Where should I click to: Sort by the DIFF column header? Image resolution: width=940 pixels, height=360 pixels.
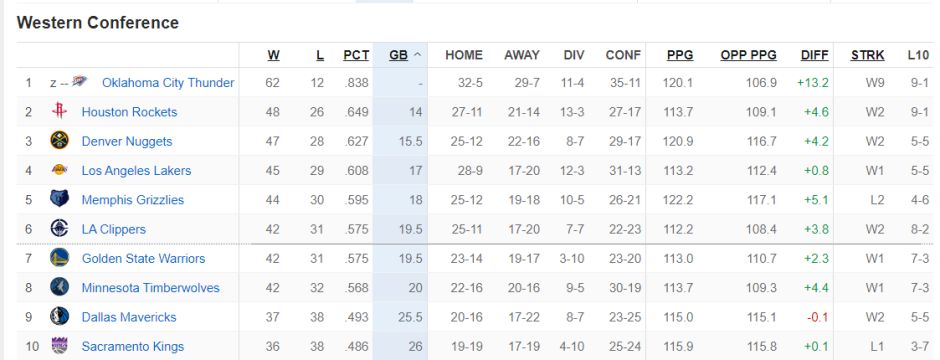[815, 55]
